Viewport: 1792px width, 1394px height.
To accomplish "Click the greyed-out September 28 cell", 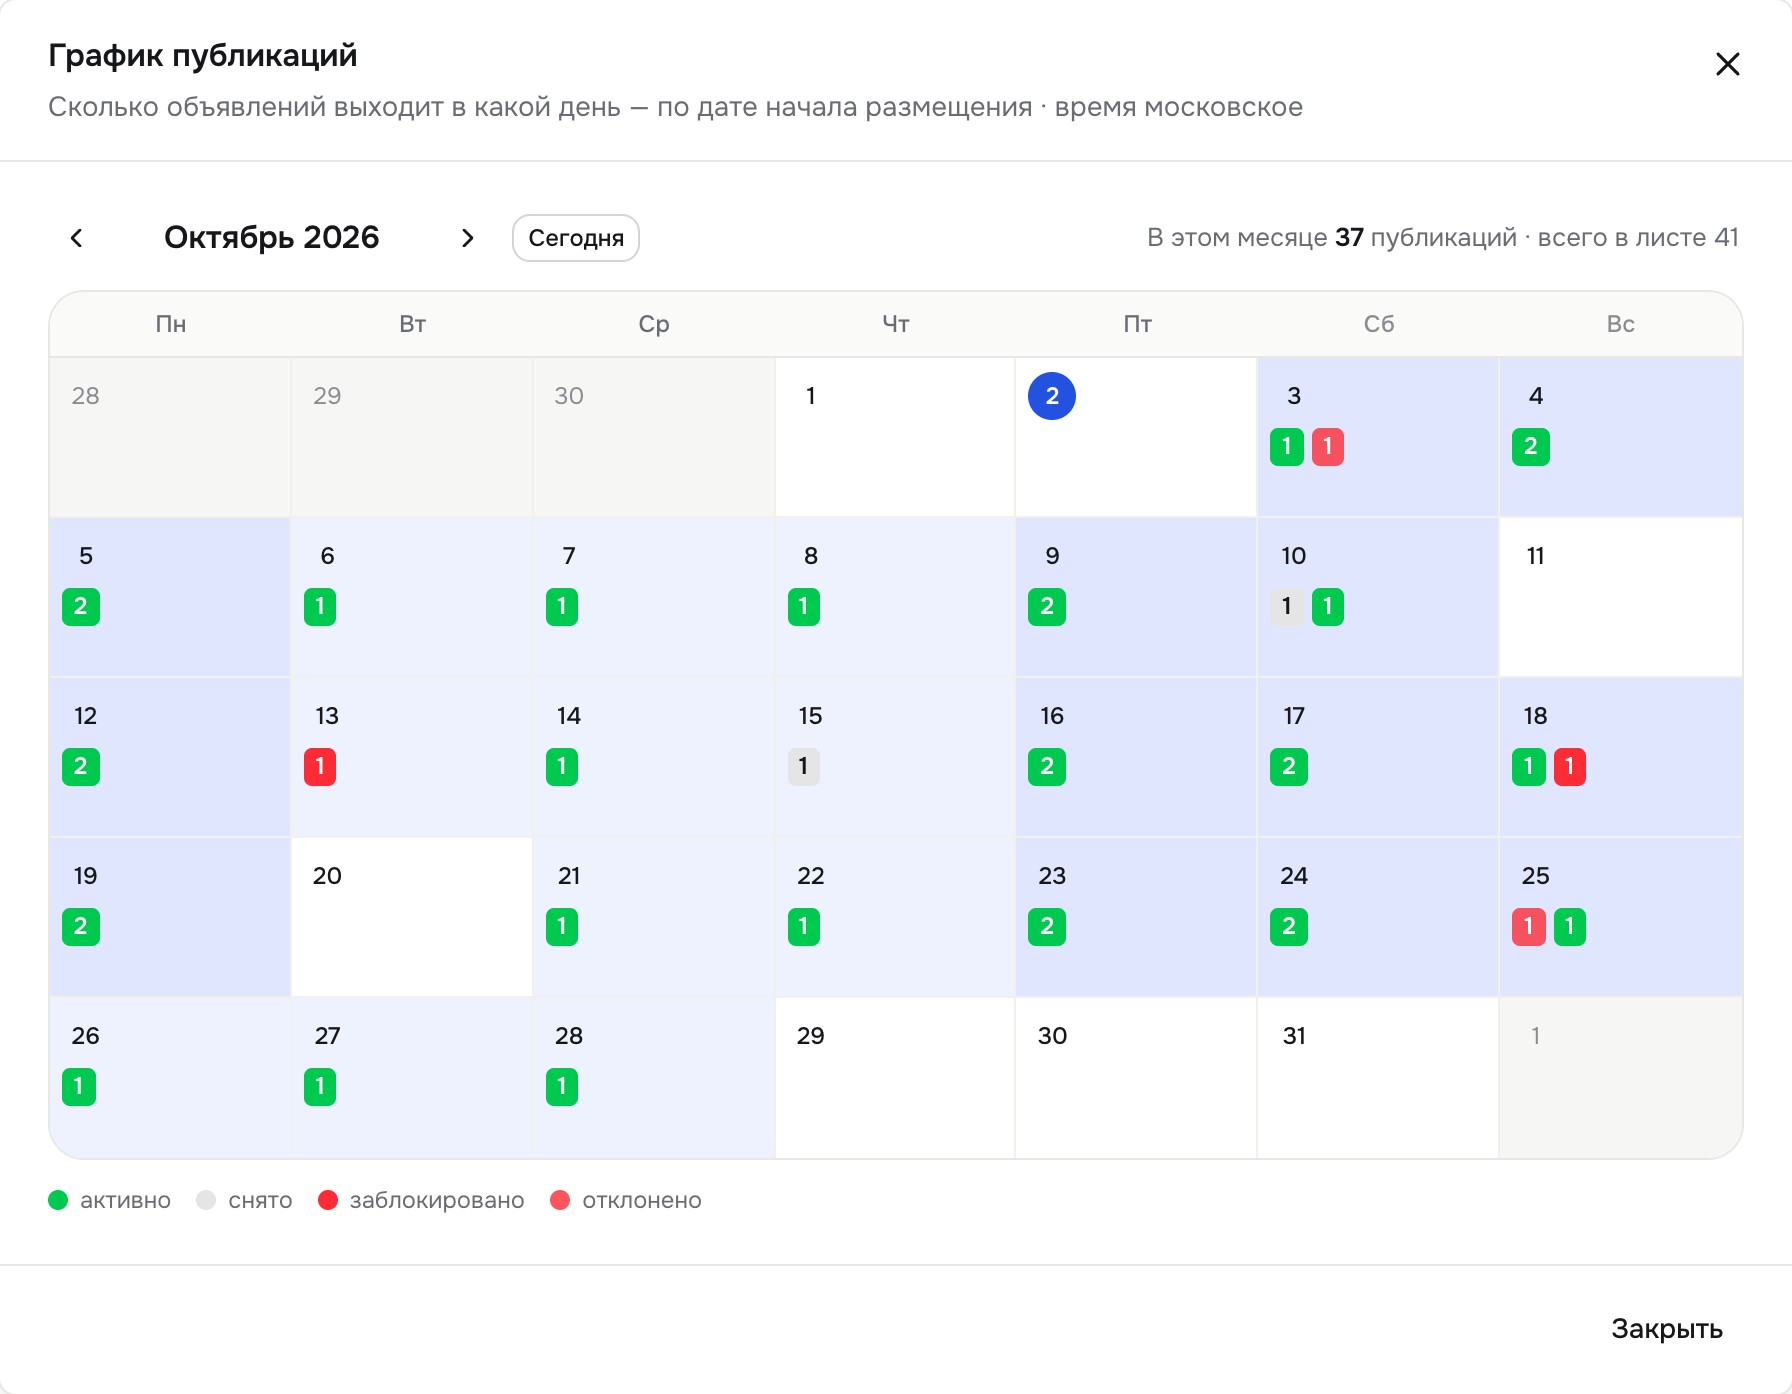I will (170, 437).
